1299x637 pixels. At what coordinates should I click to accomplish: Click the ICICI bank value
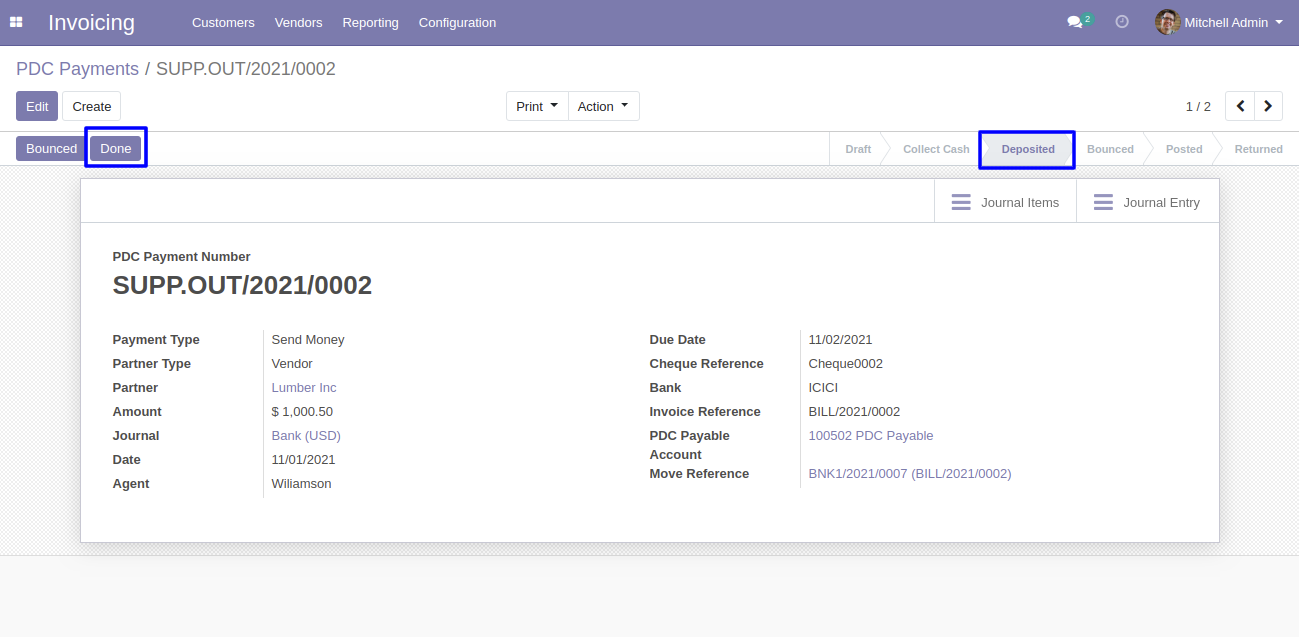(x=823, y=388)
